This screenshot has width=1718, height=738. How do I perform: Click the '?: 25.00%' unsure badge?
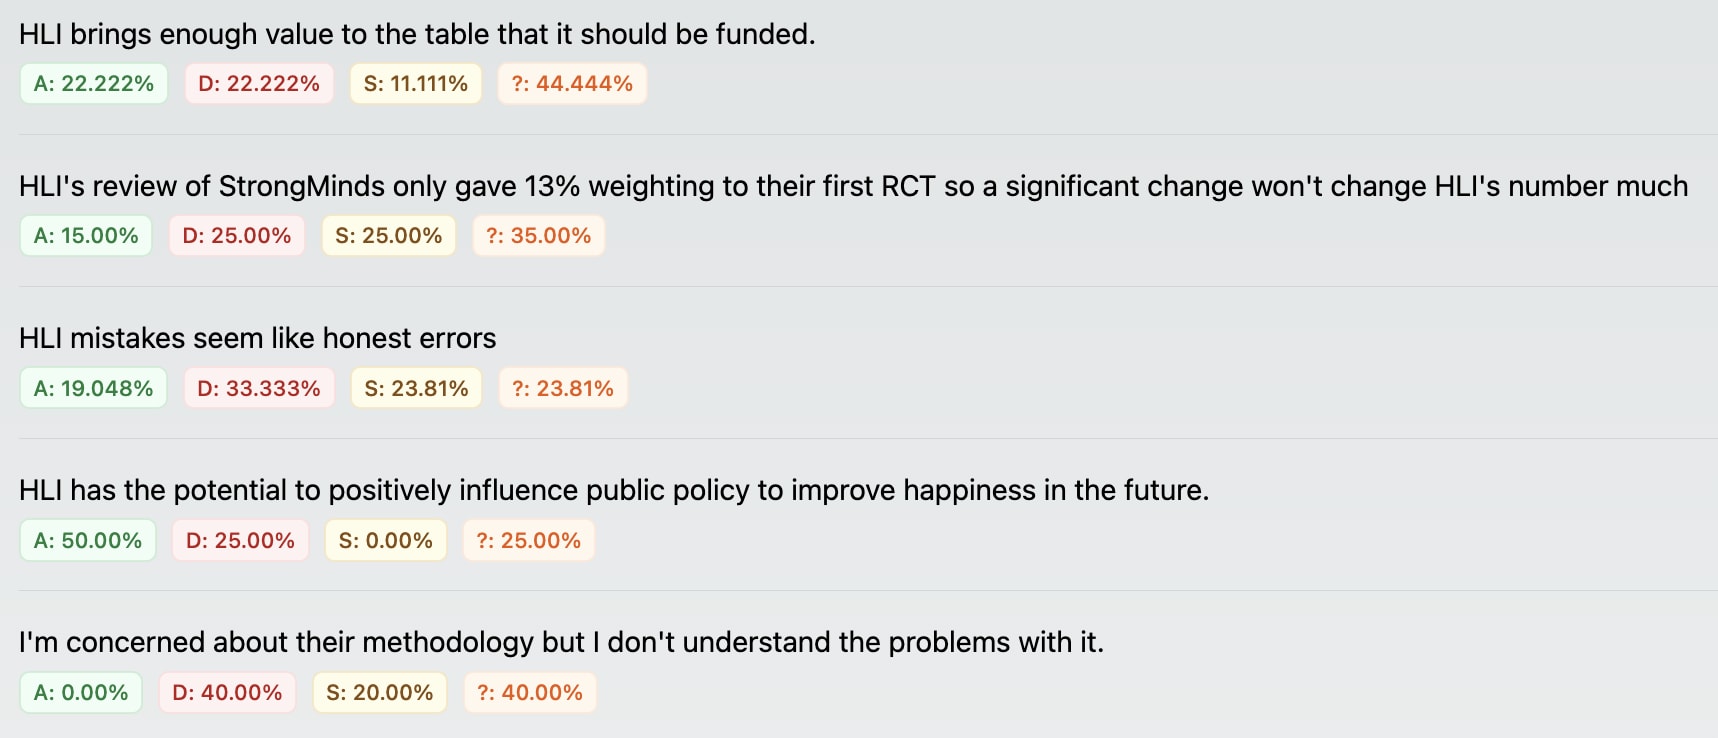tap(529, 540)
